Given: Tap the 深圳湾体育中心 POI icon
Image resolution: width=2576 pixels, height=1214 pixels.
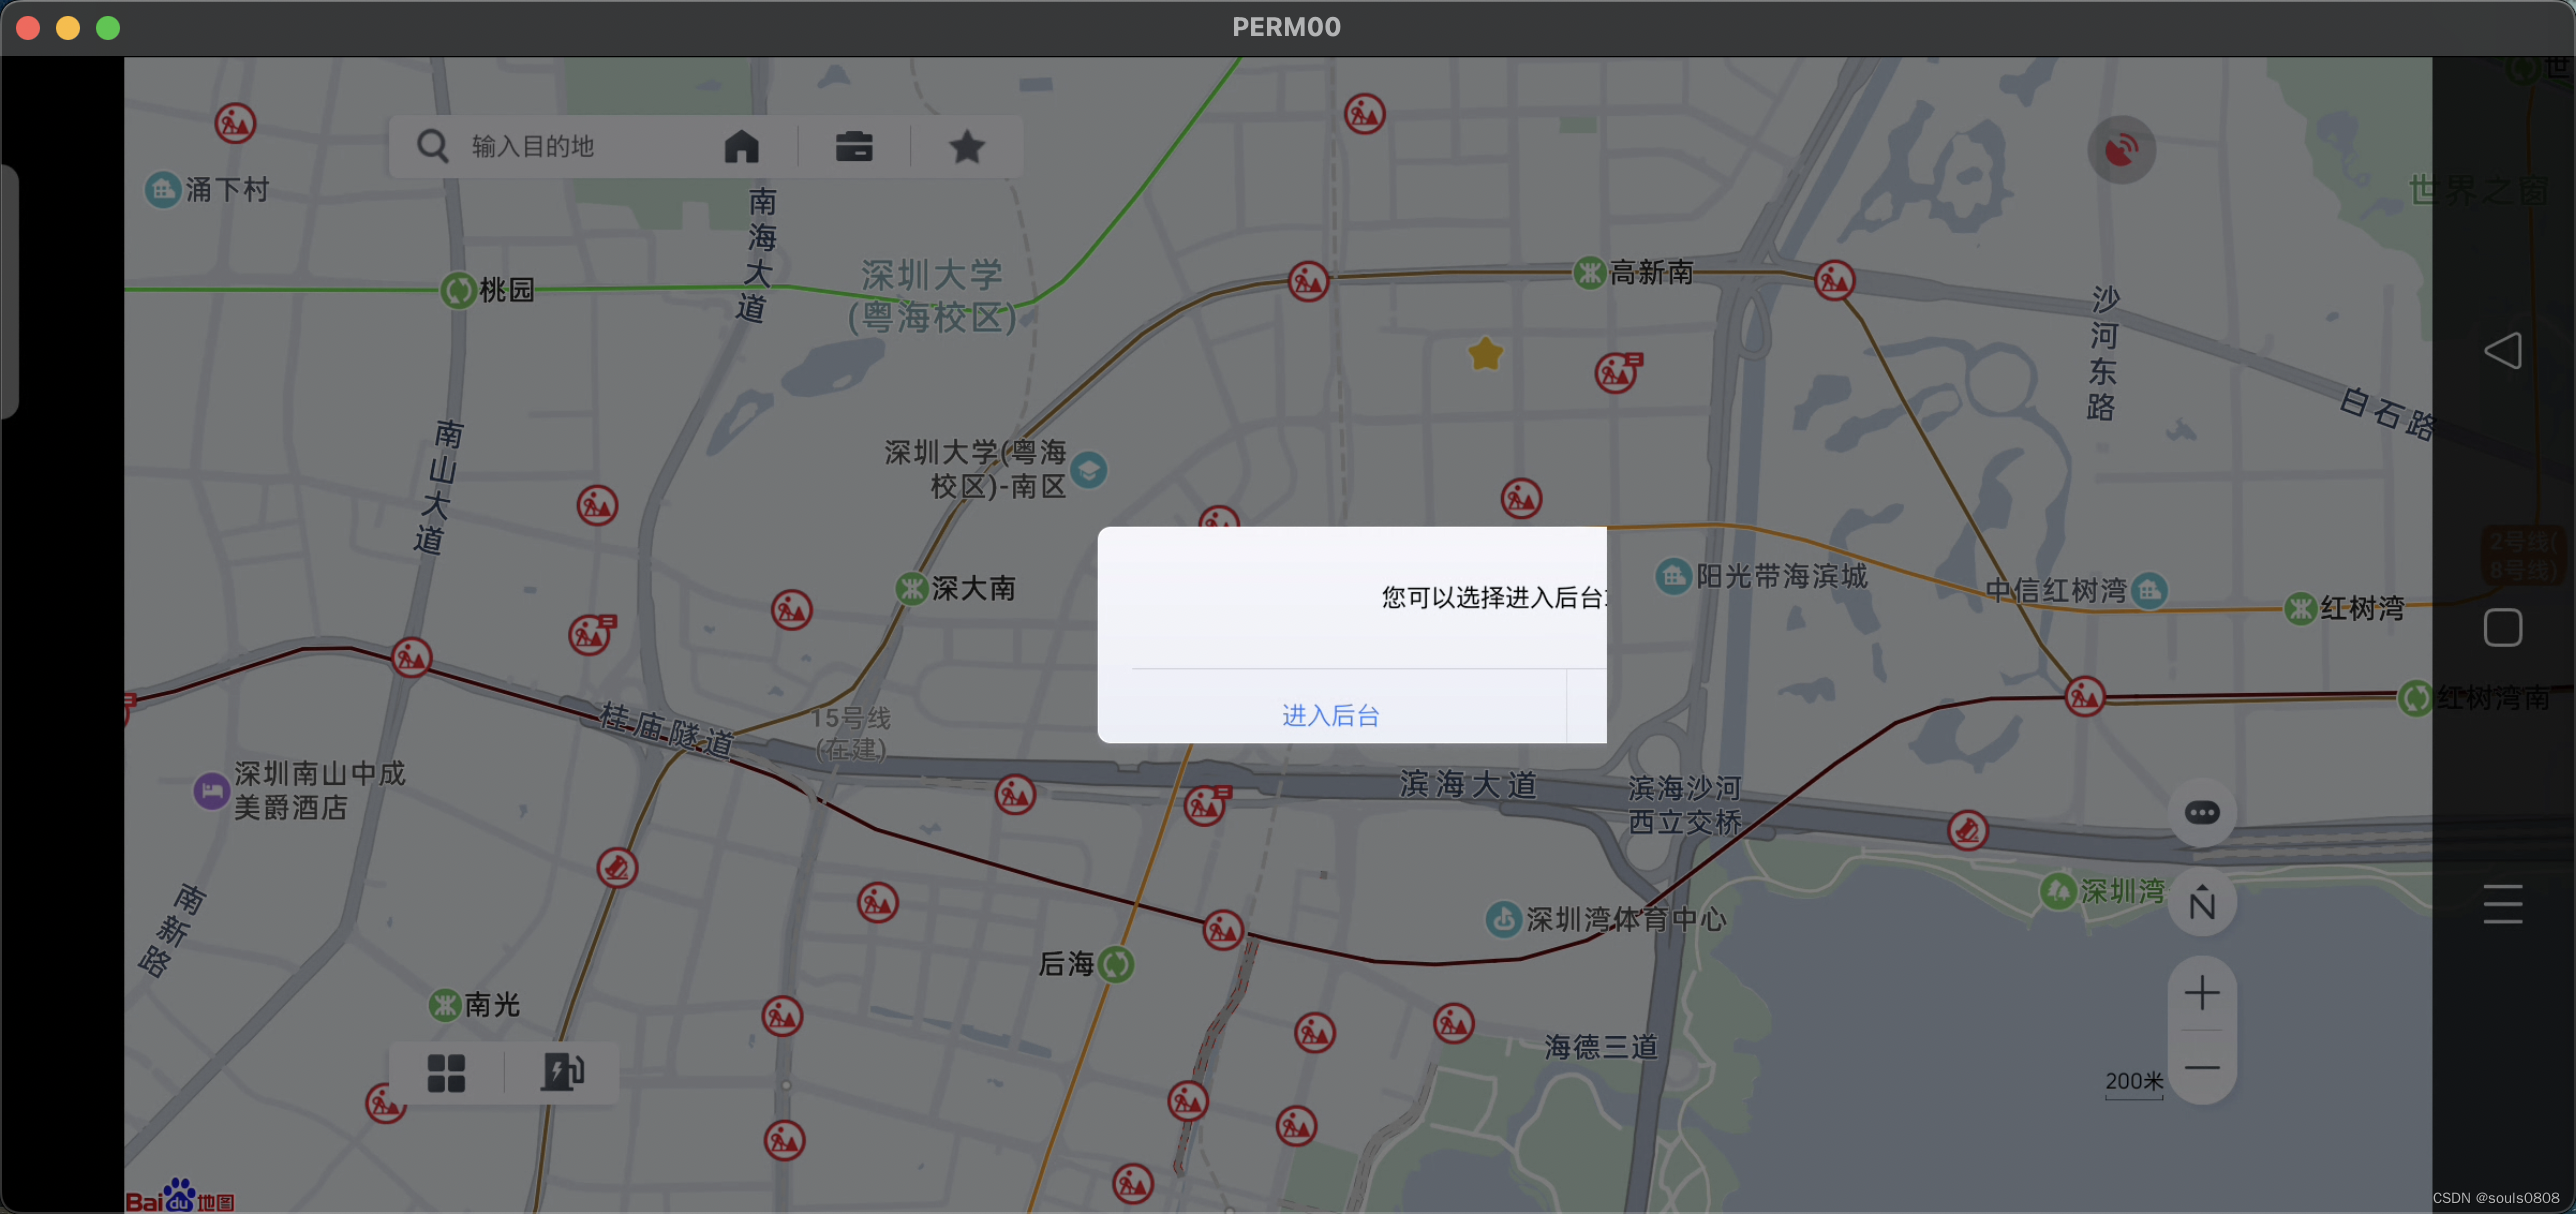Looking at the screenshot, I should pos(1503,919).
